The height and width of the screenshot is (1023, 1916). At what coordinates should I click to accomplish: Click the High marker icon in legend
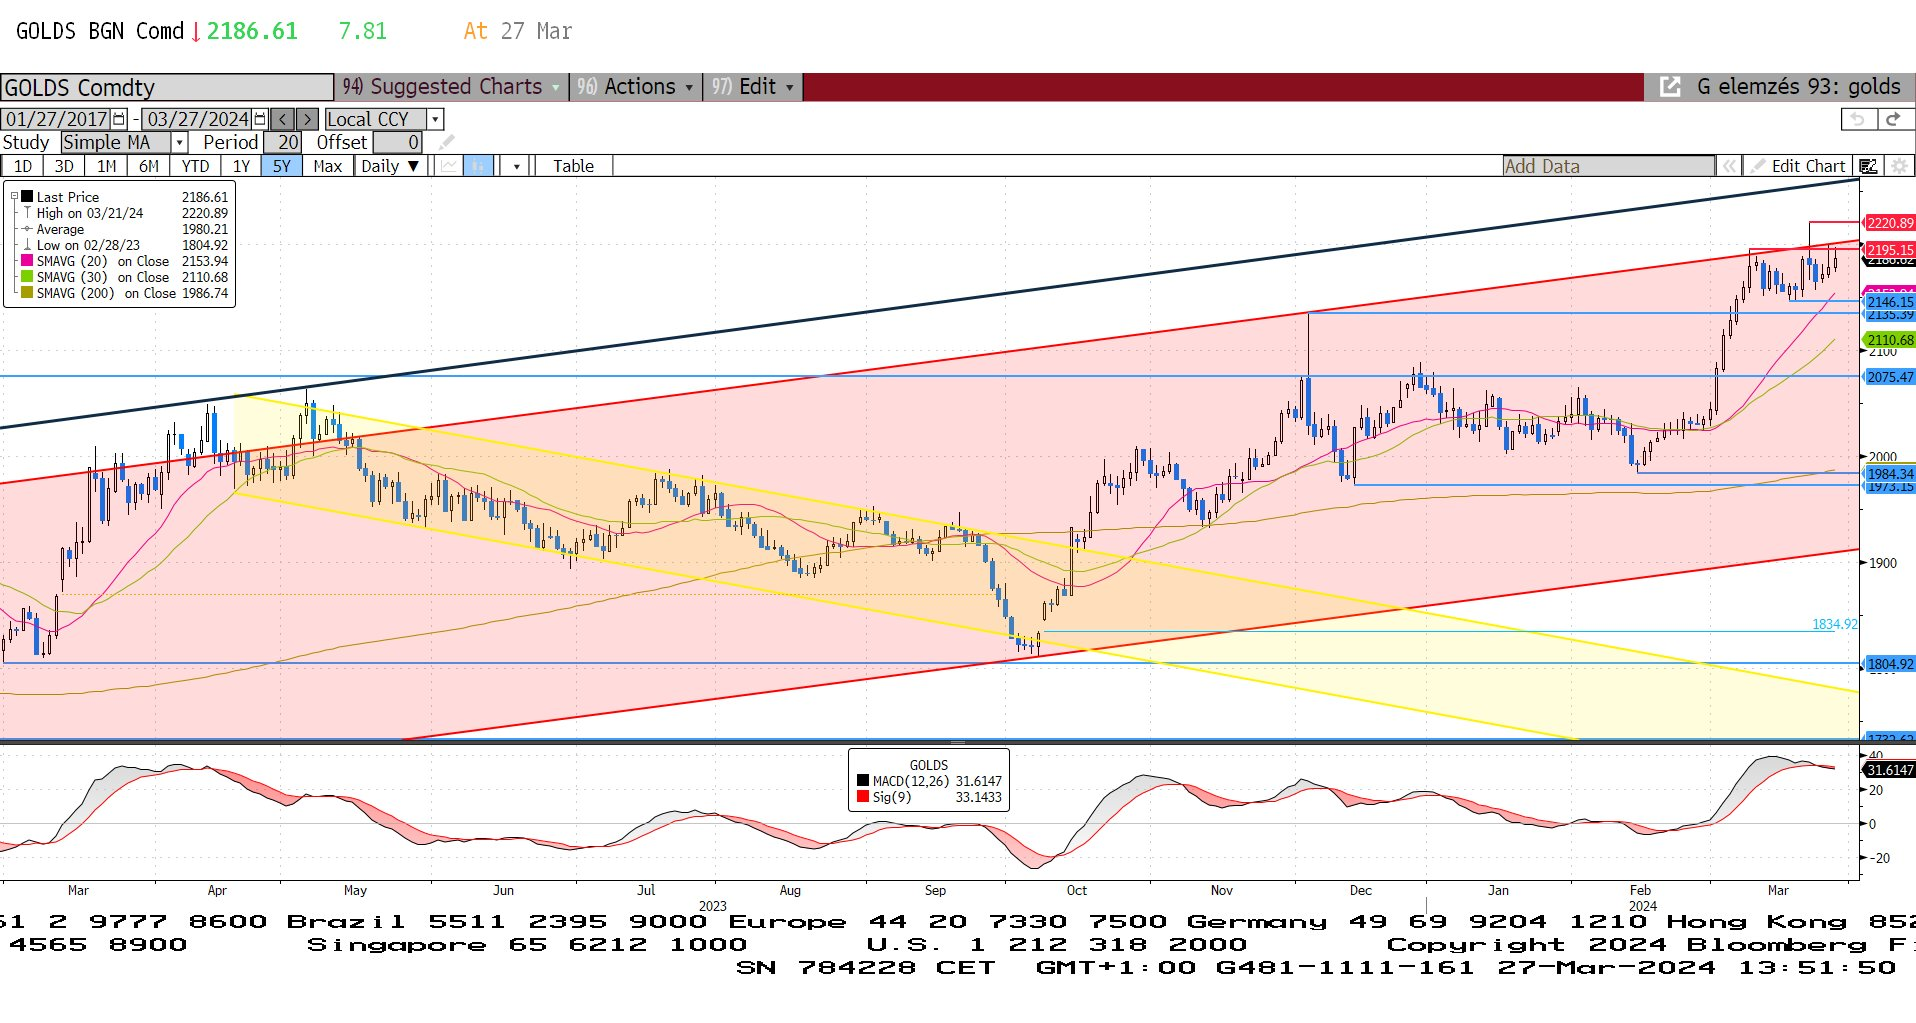(27, 213)
